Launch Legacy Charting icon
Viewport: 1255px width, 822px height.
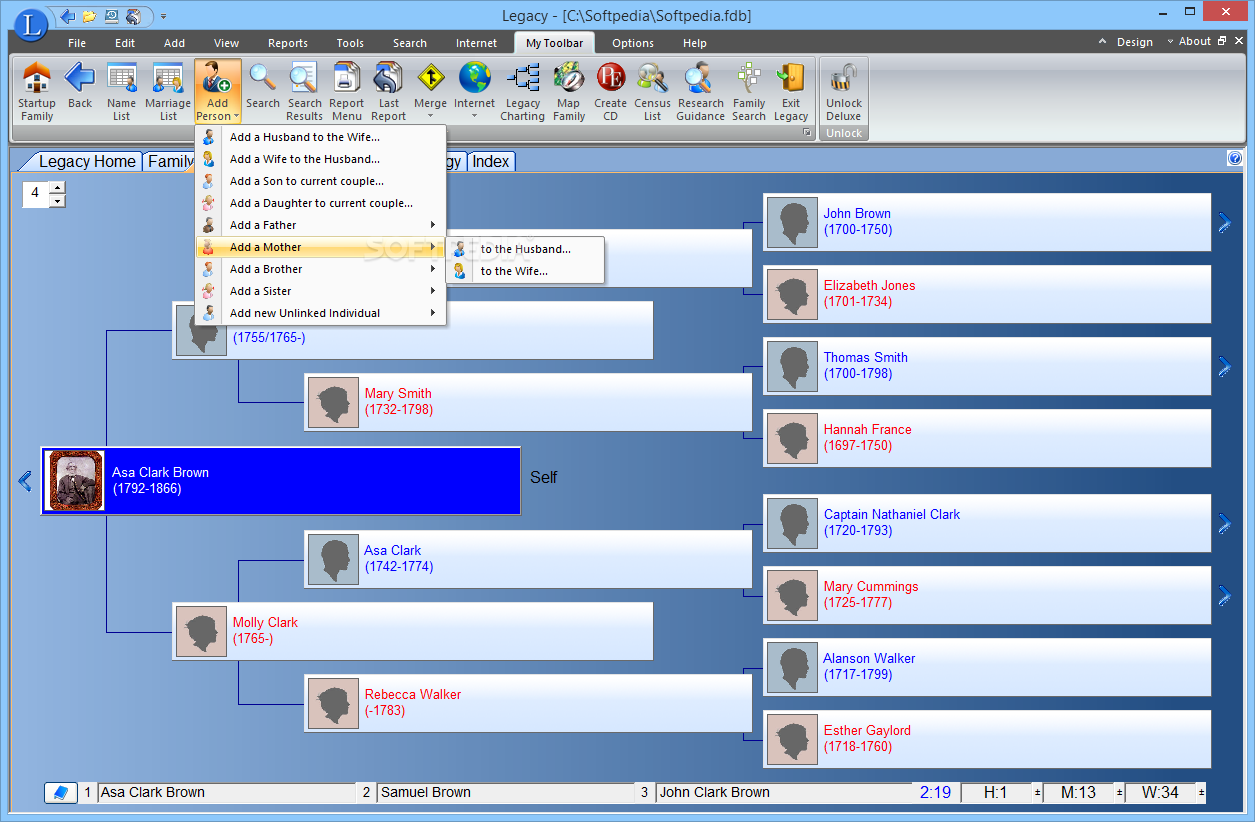(522, 91)
